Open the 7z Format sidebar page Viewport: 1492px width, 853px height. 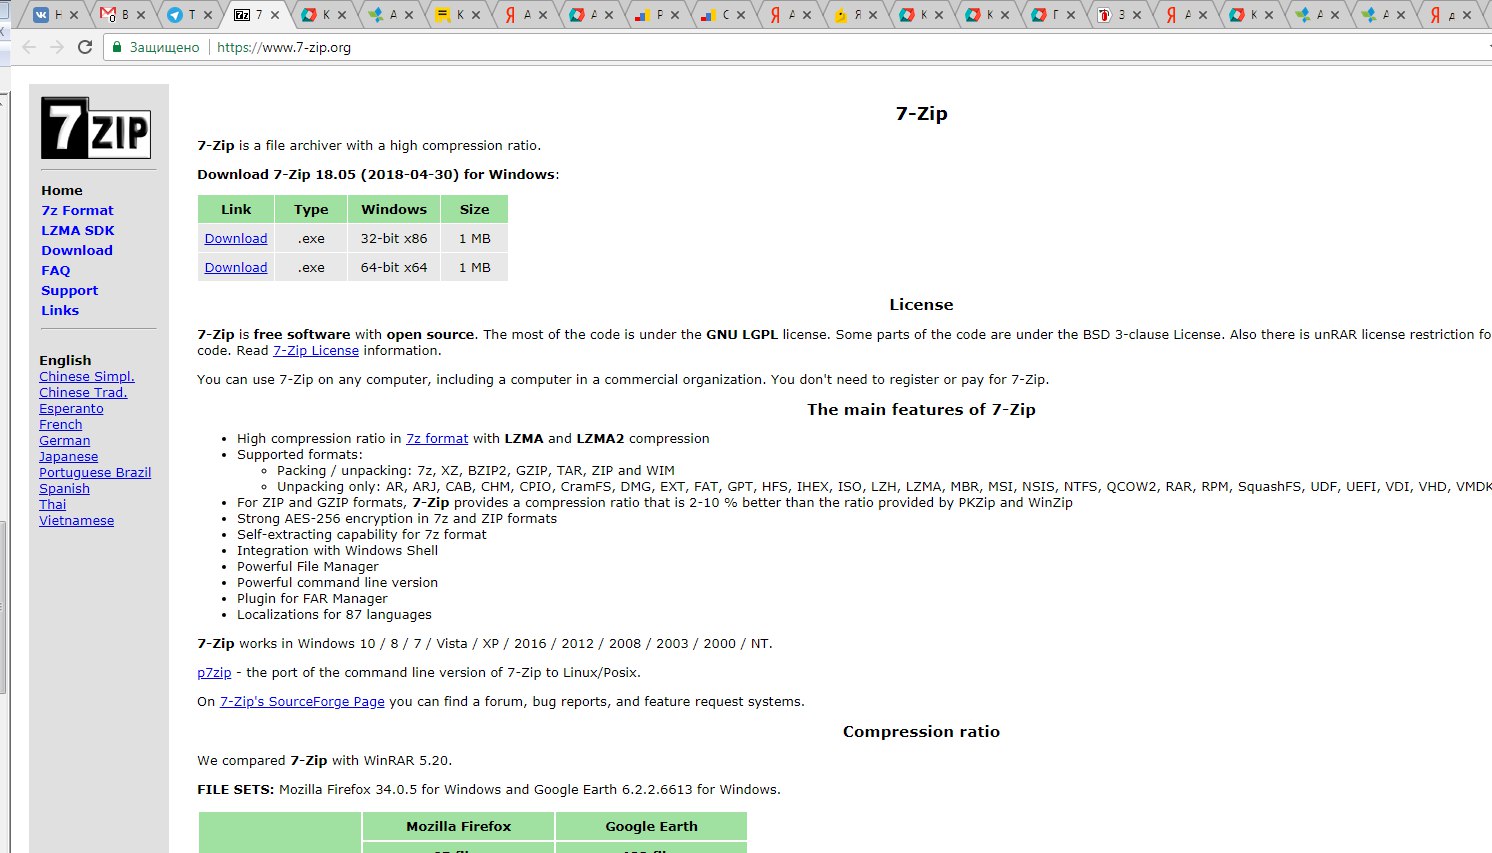[x=77, y=210]
